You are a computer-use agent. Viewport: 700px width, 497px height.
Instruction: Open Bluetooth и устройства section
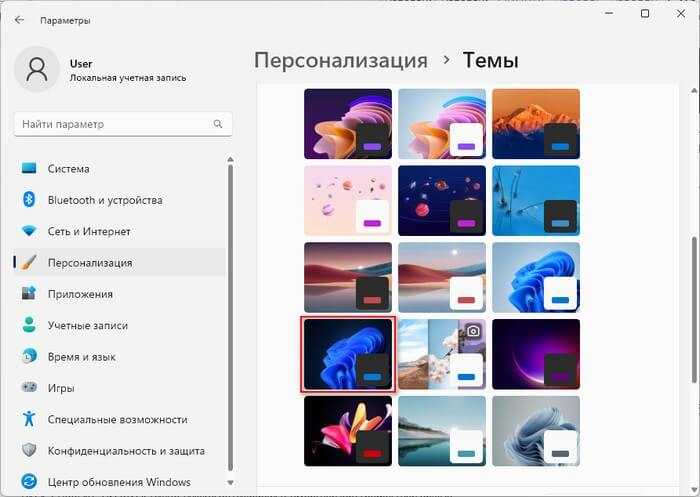coord(120,200)
